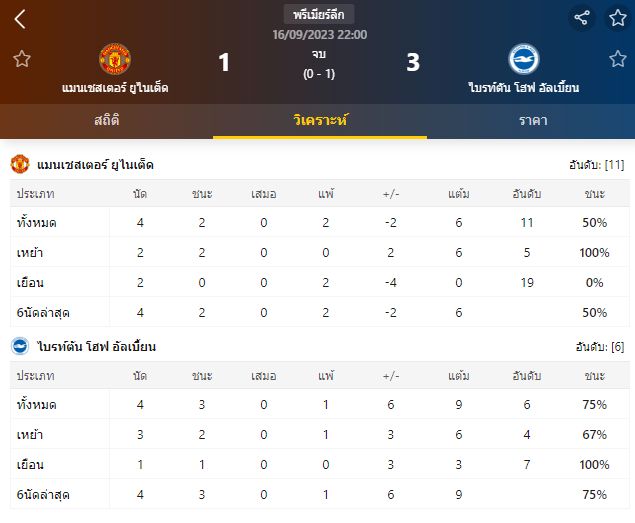
Task: Click the Brighton อันดับ: [6] label
Action: (x=600, y=347)
